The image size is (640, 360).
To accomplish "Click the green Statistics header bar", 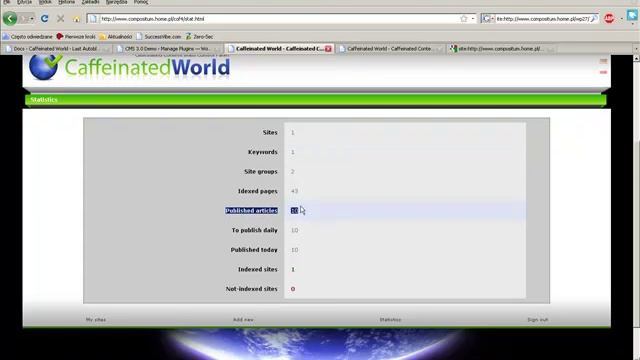I will point(316,100).
